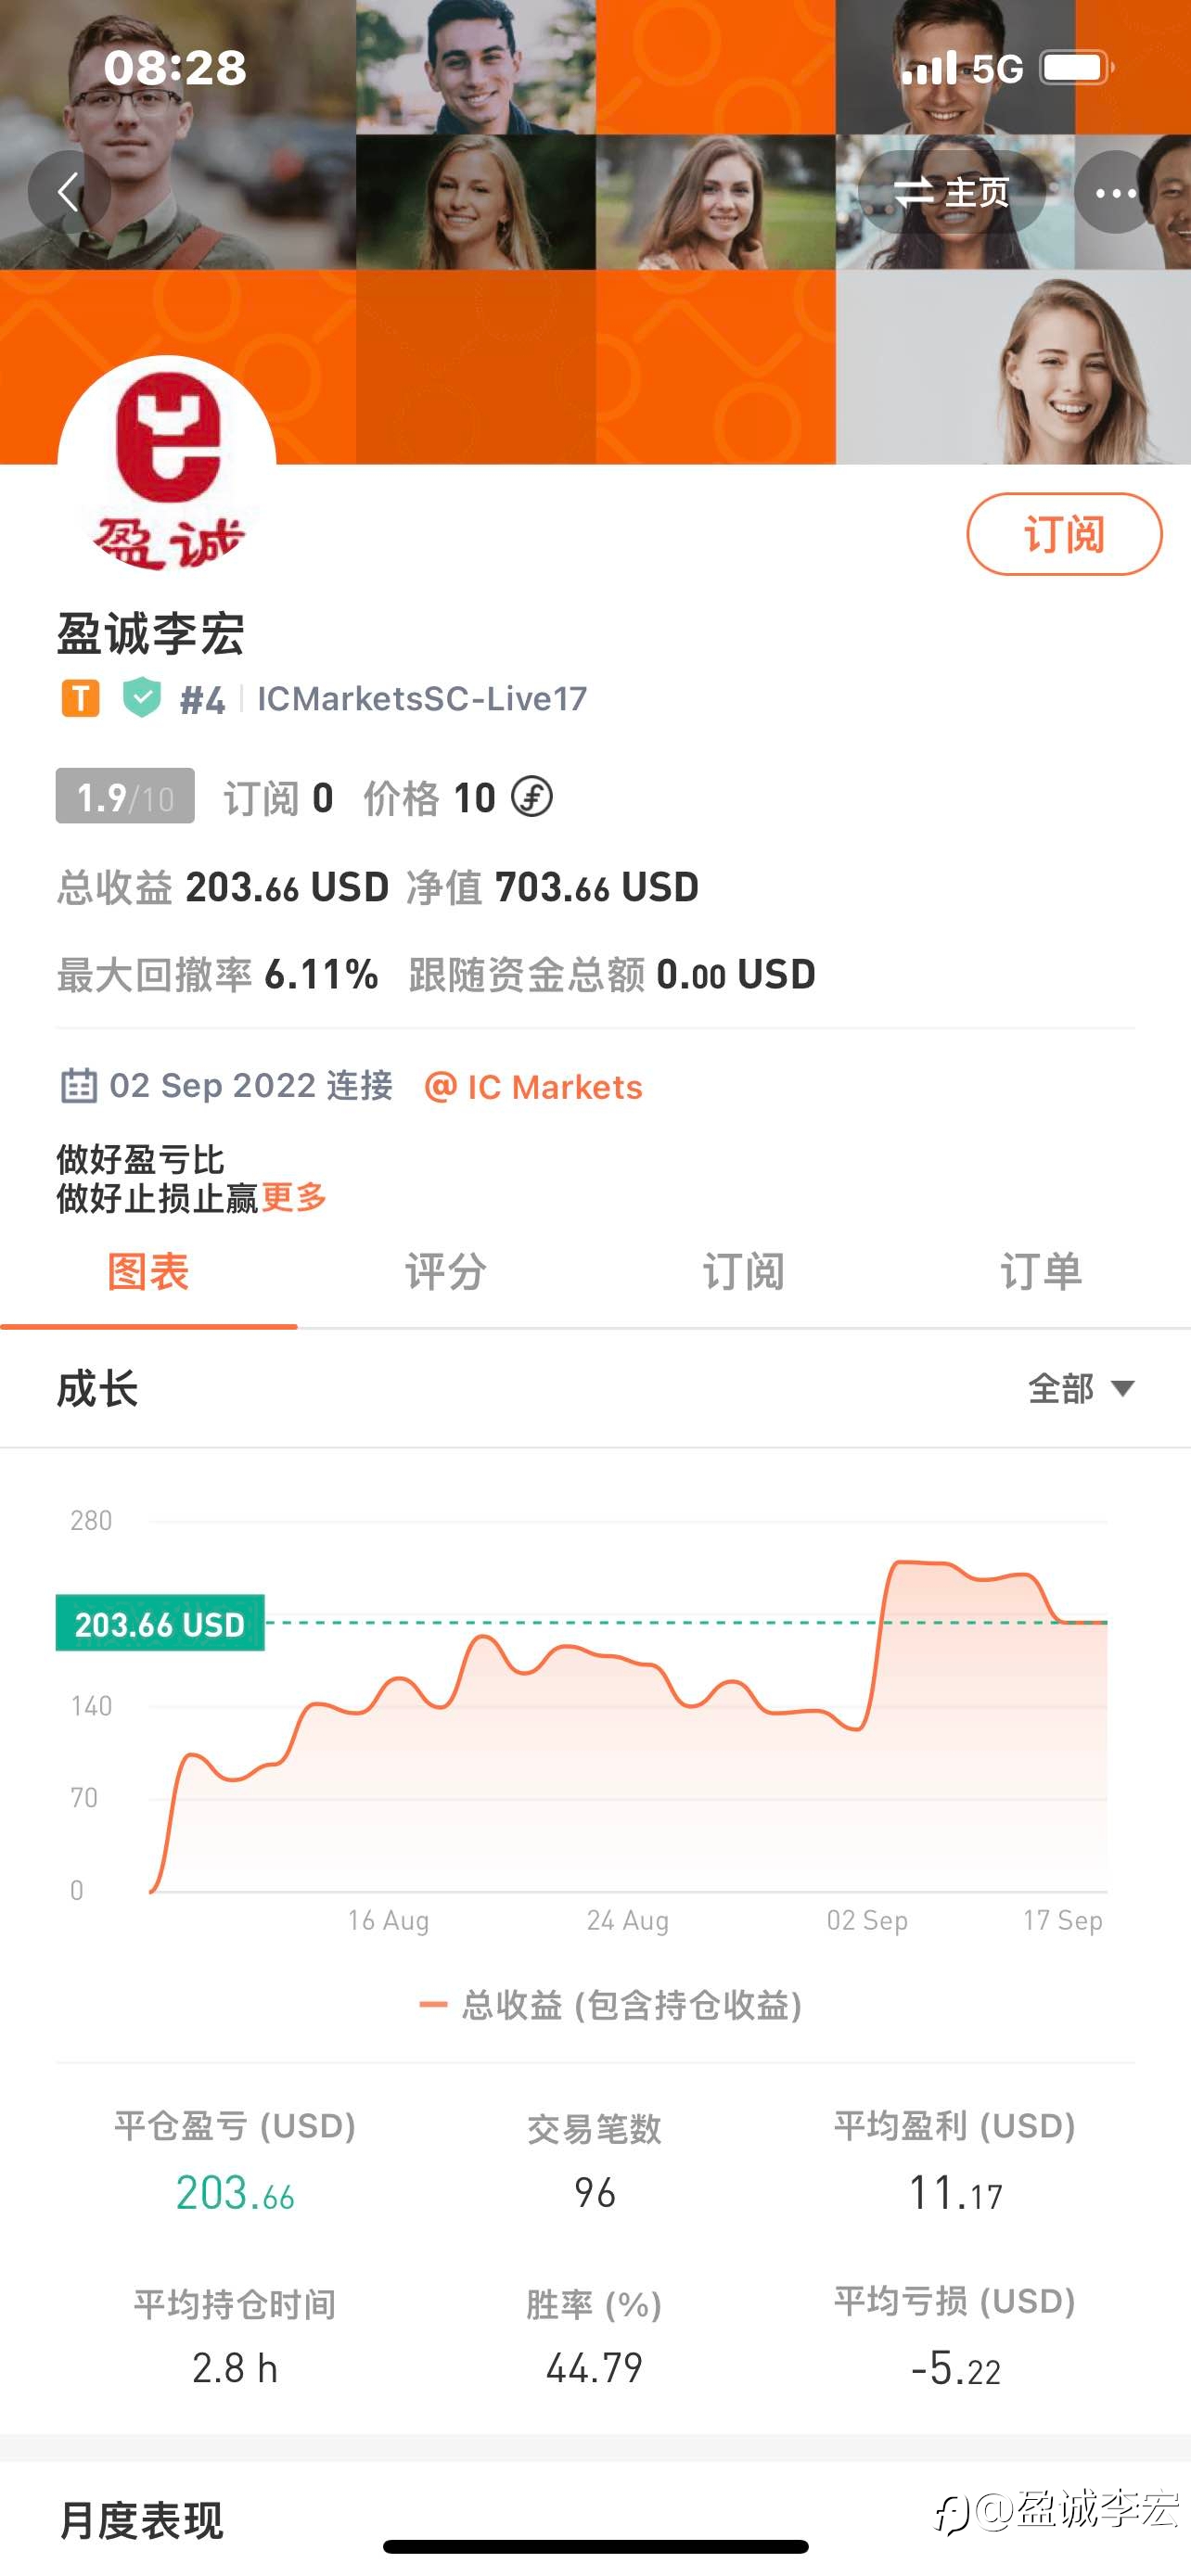Select the 图表 tab
Screen dimensions: 1191x2576
click(x=148, y=1273)
